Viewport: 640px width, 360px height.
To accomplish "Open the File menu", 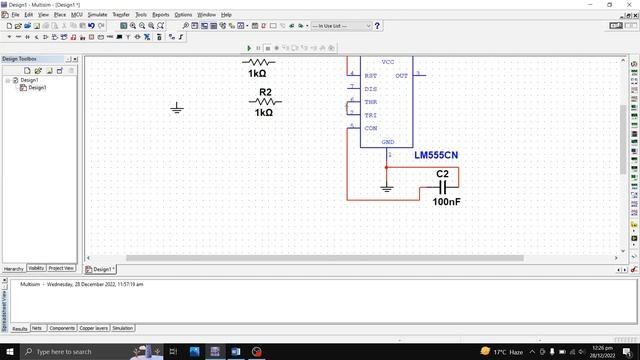I will pyautogui.click(x=15, y=15).
